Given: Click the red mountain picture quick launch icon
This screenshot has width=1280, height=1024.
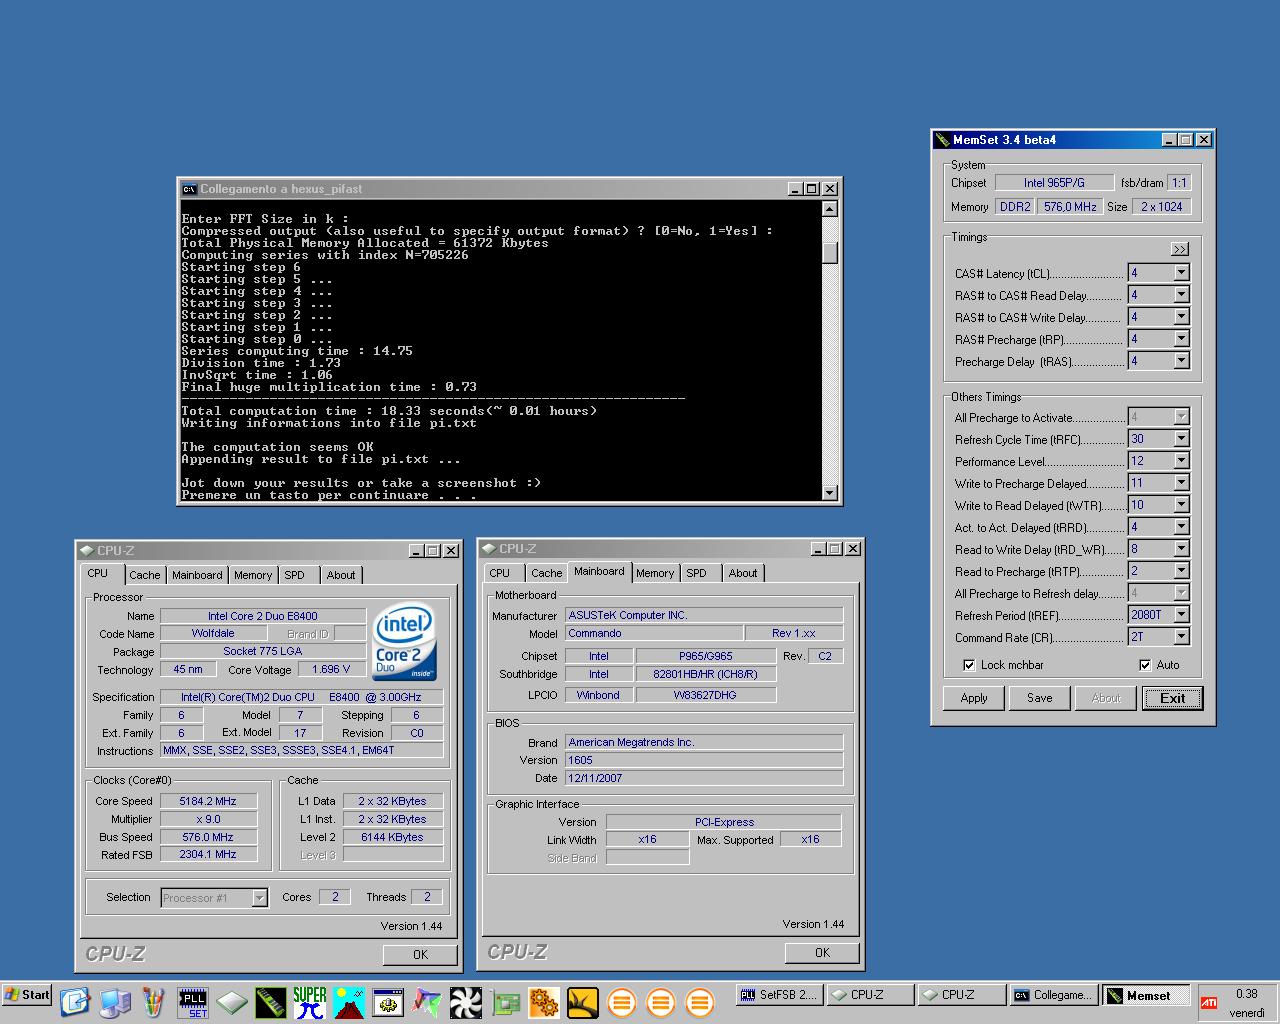Looking at the screenshot, I should tap(349, 1002).
